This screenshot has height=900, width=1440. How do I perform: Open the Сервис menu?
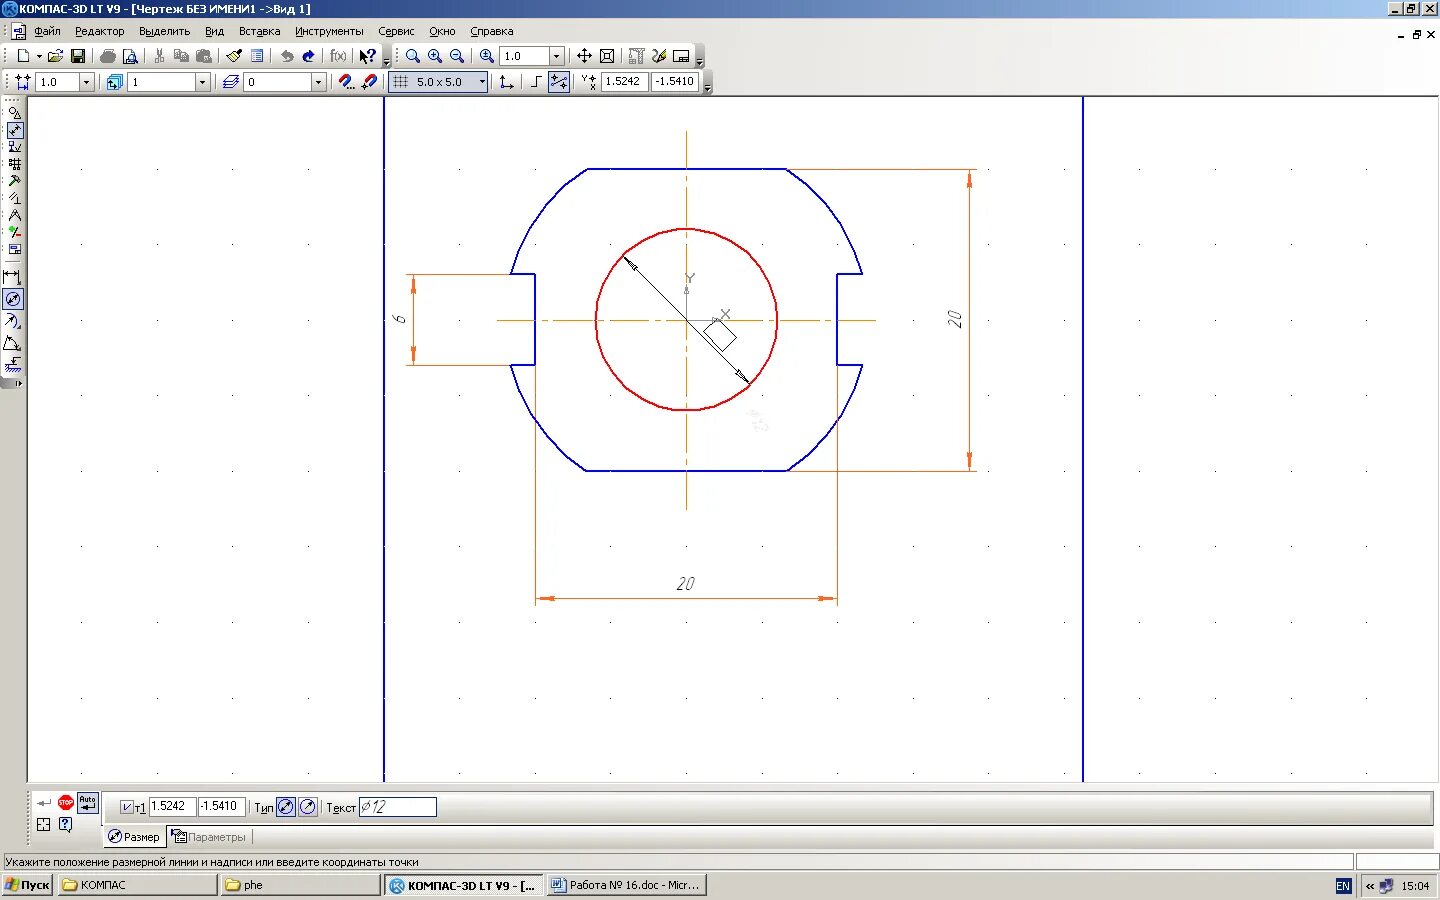point(396,31)
